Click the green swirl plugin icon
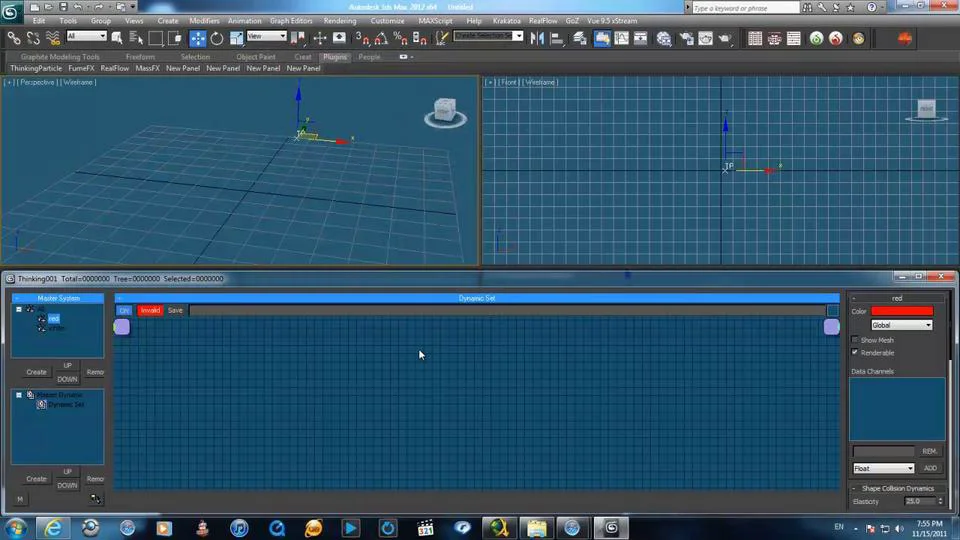 click(816, 39)
